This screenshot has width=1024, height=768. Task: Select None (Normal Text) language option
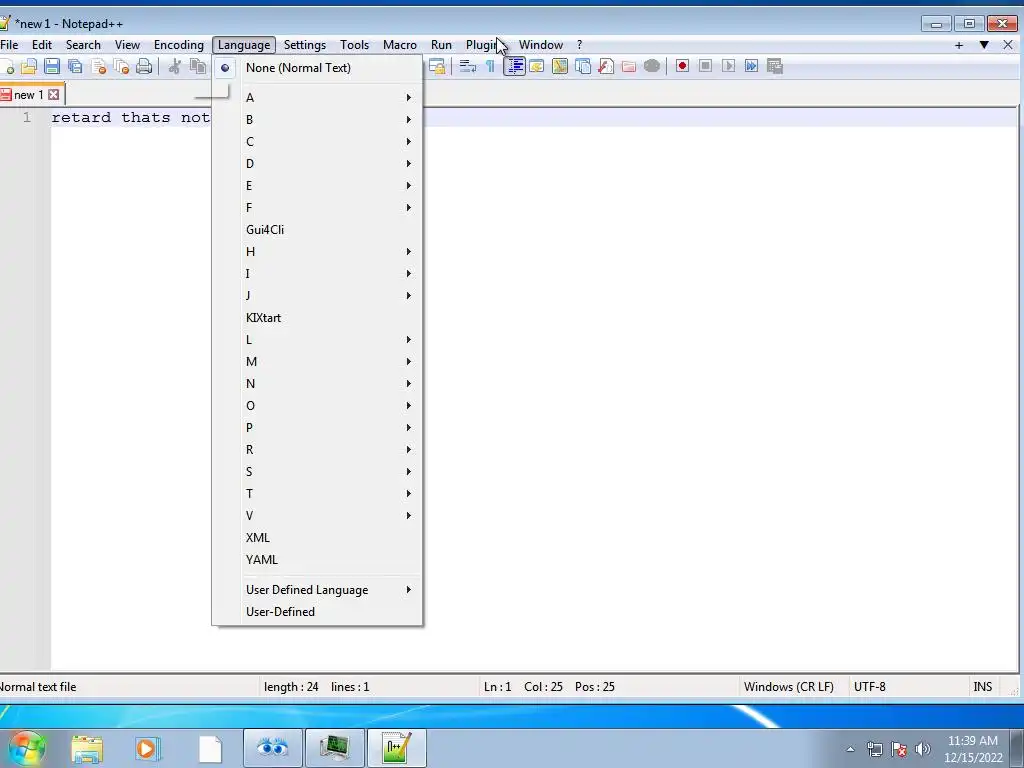317,68
